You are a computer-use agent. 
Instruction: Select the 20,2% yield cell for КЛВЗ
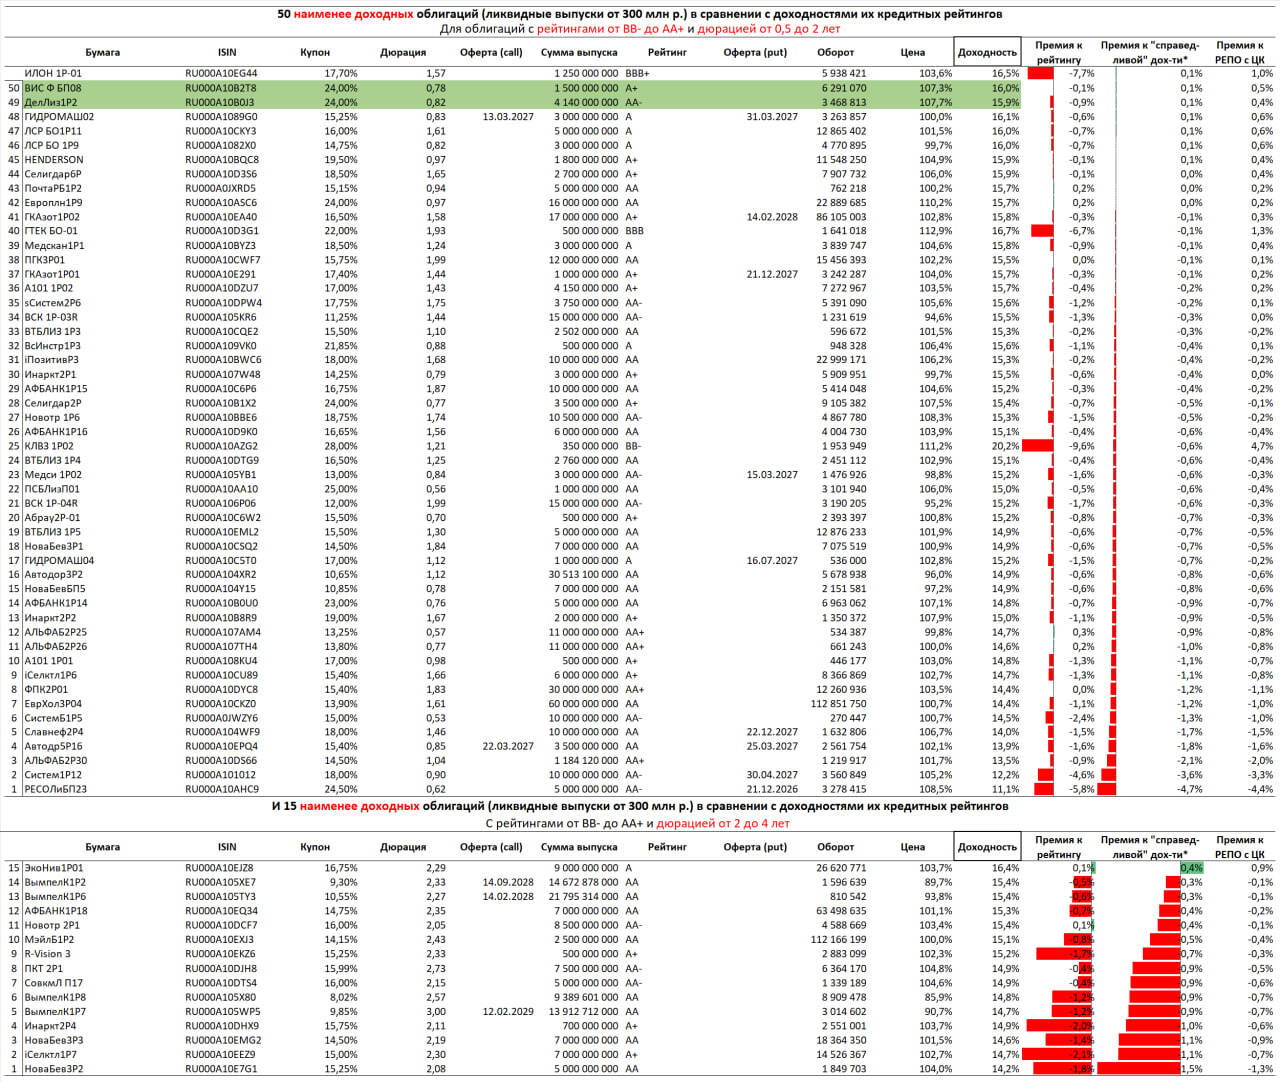(x=1005, y=446)
